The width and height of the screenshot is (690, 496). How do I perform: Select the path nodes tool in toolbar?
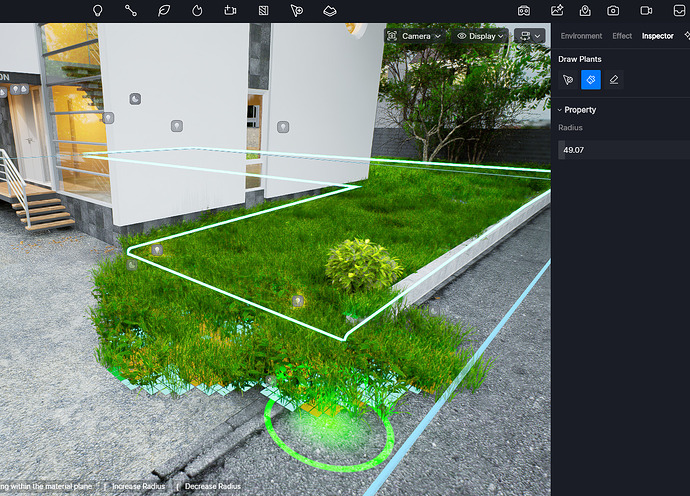(131, 10)
